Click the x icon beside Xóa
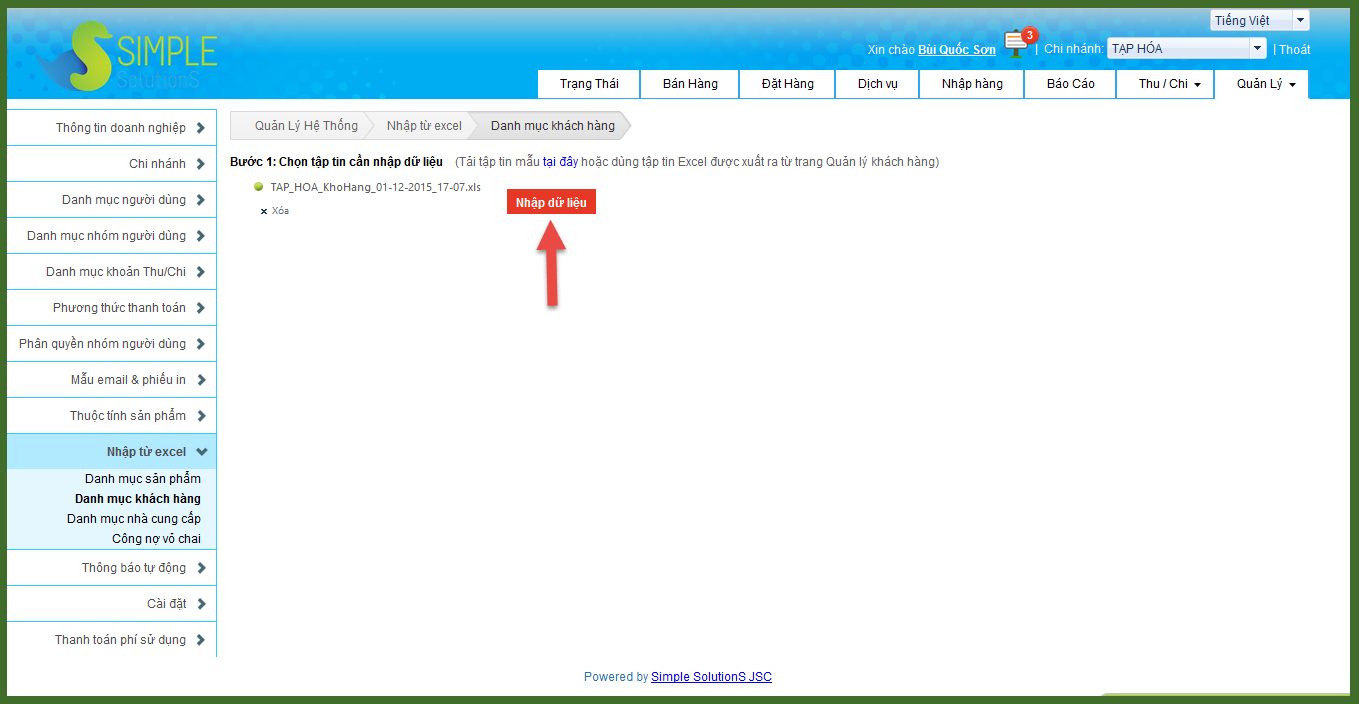This screenshot has height=704, width=1359. (x=264, y=211)
